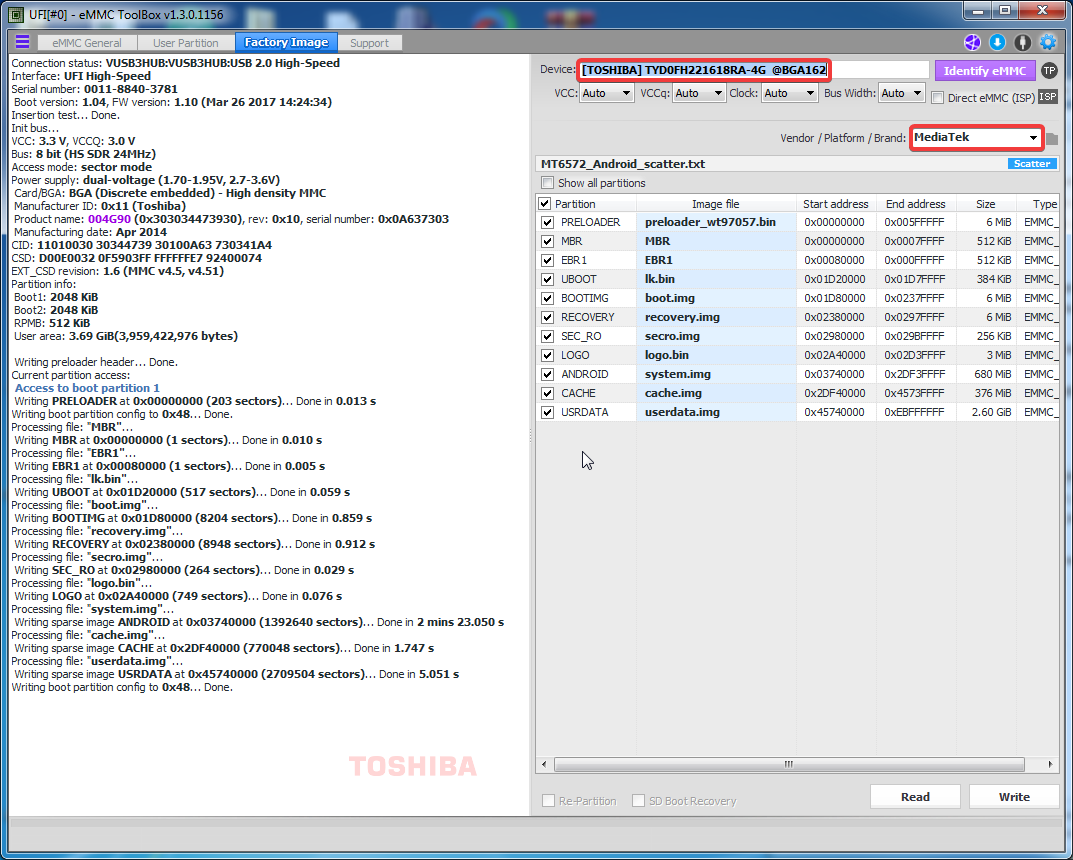
Task: Click the recovery.img image file cell
Action: click(x=716, y=317)
